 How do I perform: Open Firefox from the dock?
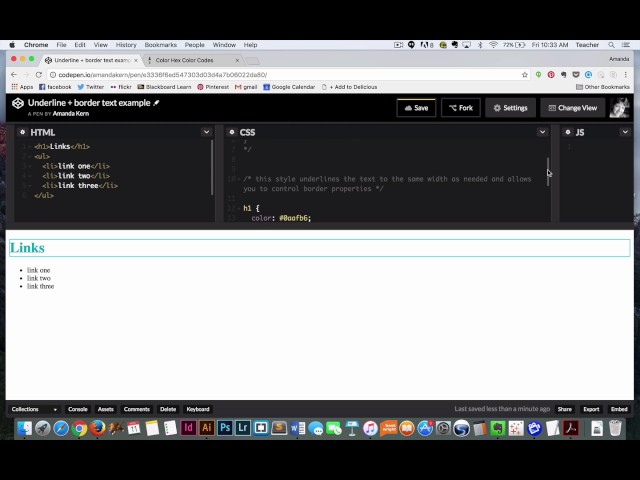98,428
